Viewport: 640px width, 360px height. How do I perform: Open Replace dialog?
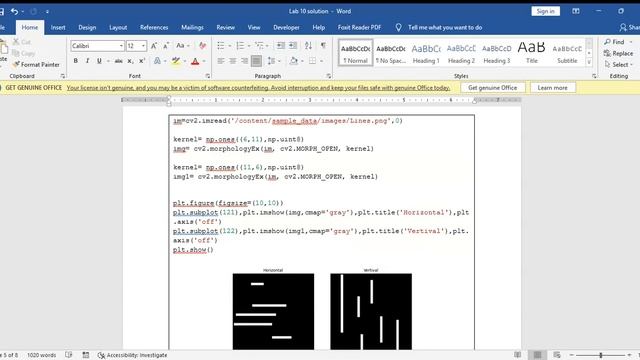(618, 53)
